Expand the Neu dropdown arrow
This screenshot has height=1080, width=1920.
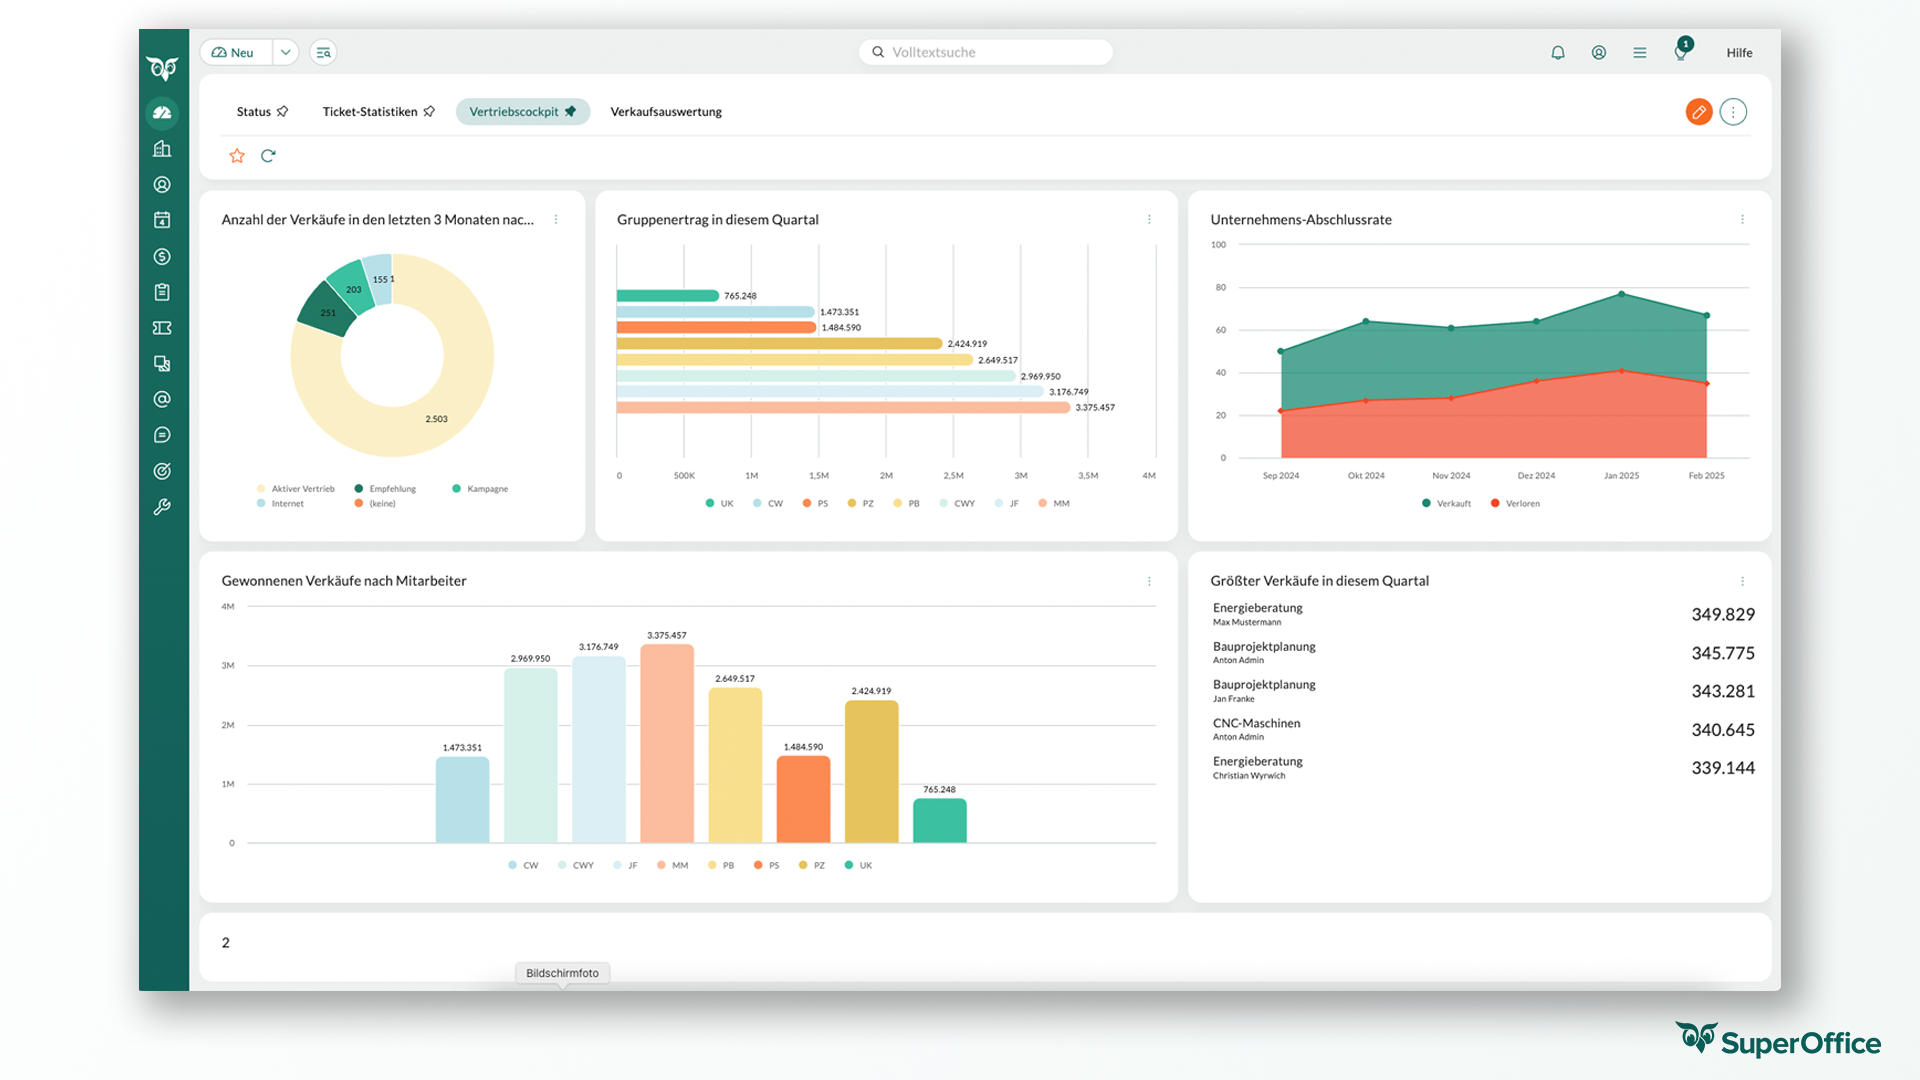pos(286,52)
